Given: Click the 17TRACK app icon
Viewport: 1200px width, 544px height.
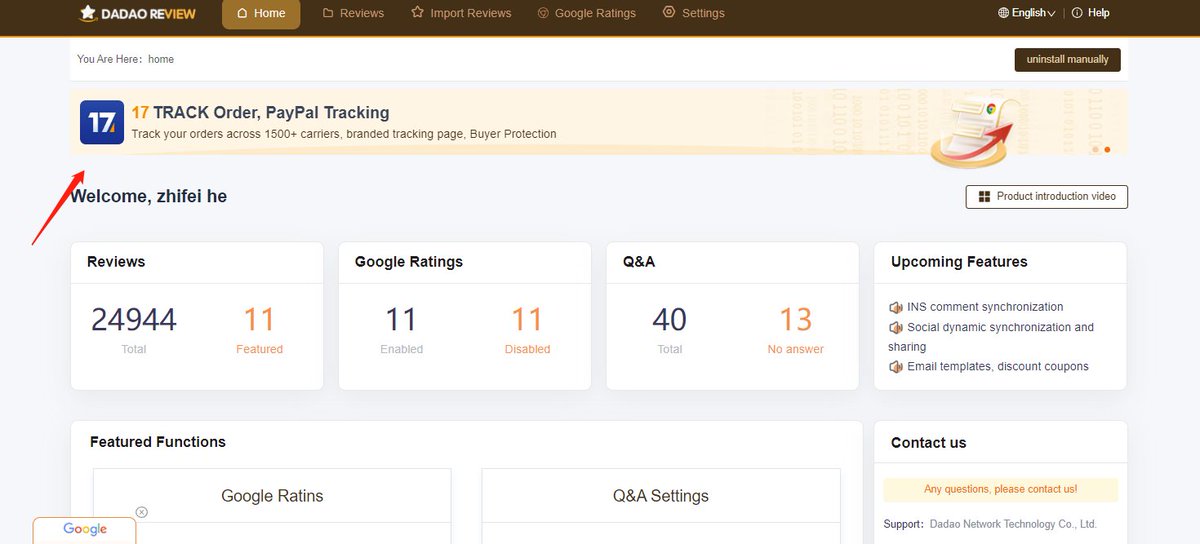Looking at the screenshot, I should pos(102,122).
